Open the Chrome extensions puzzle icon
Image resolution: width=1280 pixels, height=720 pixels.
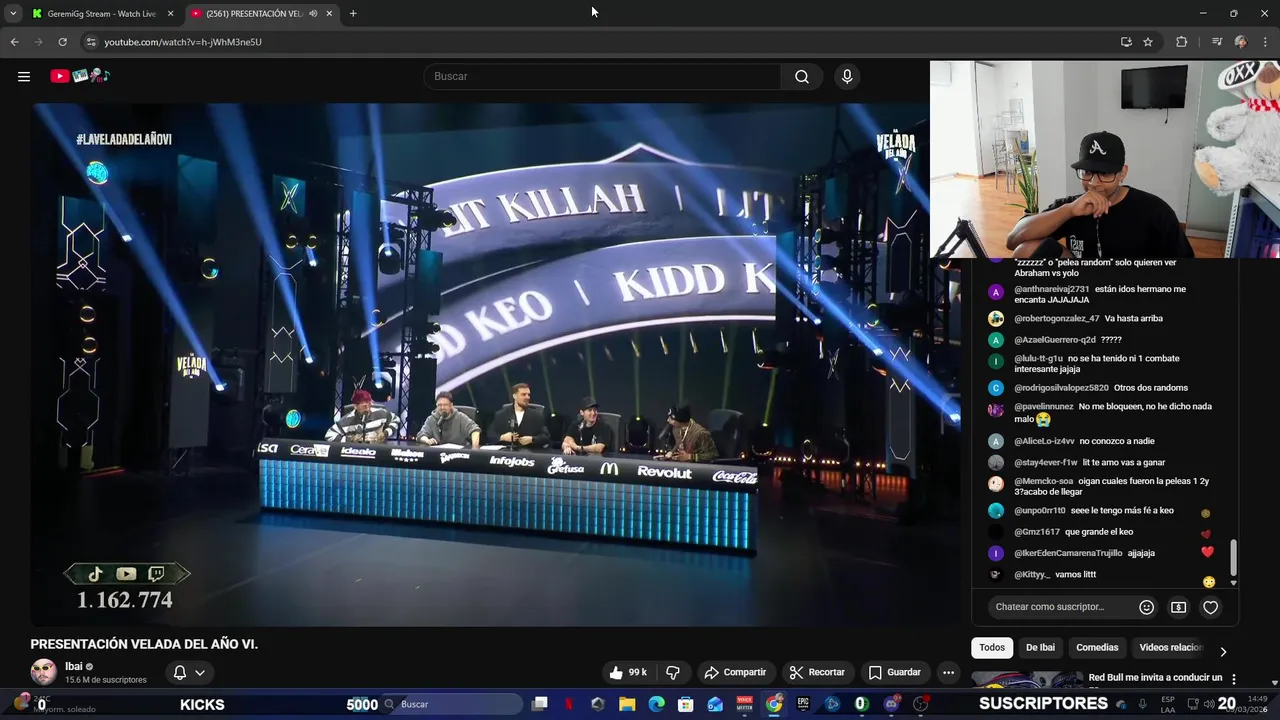tap(1182, 42)
